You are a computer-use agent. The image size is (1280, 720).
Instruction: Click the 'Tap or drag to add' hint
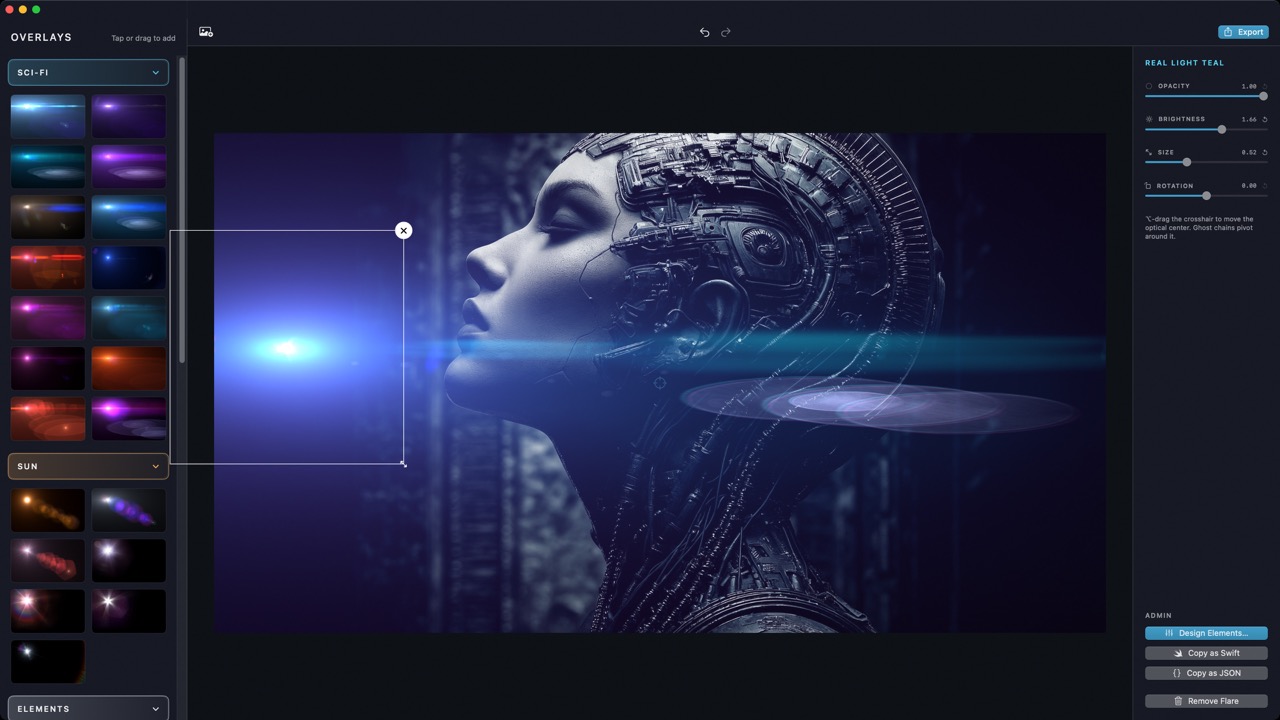(143, 38)
